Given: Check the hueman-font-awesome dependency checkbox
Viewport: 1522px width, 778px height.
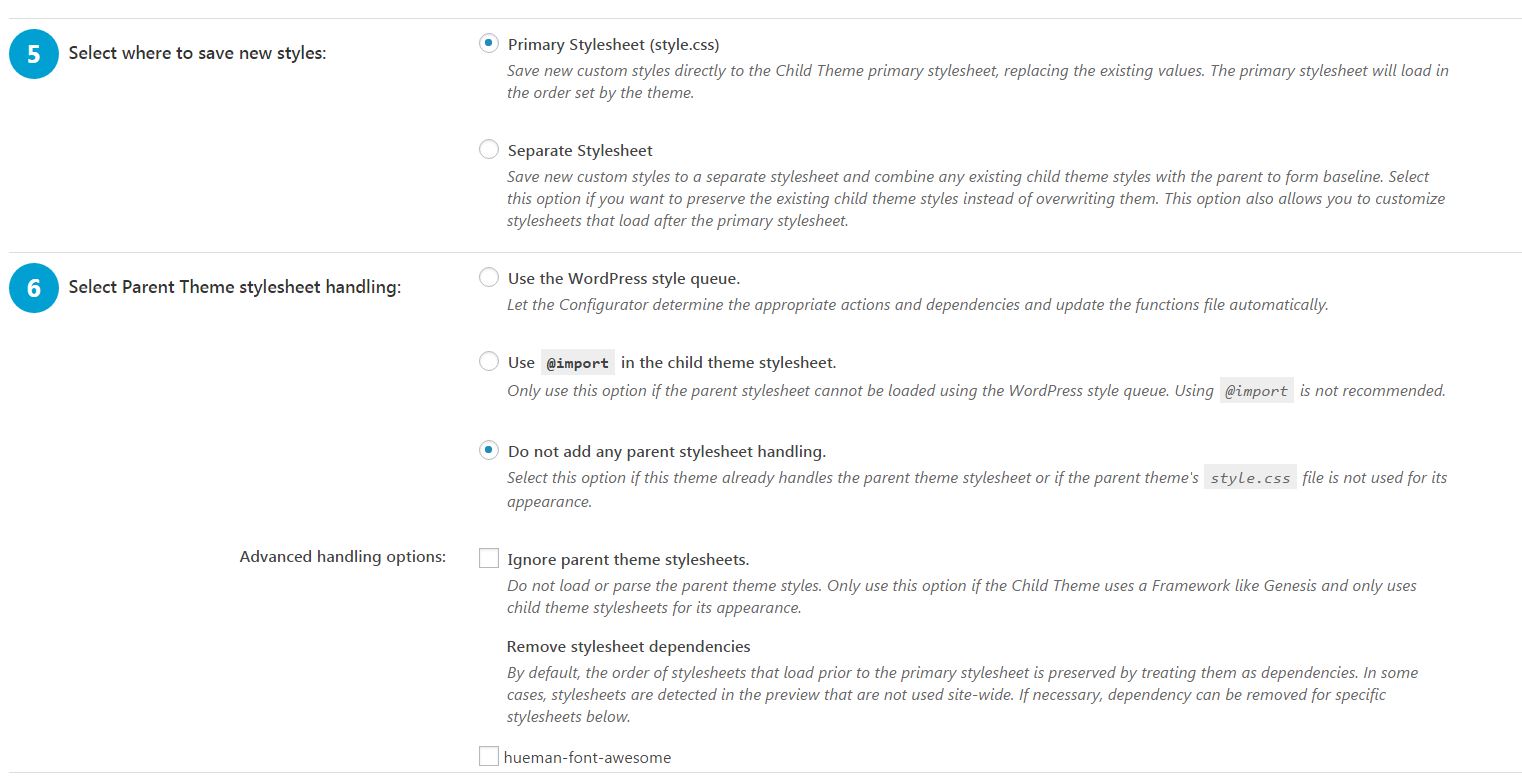Looking at the screenshot, I should pyautogui.click(x=489, y=757).
